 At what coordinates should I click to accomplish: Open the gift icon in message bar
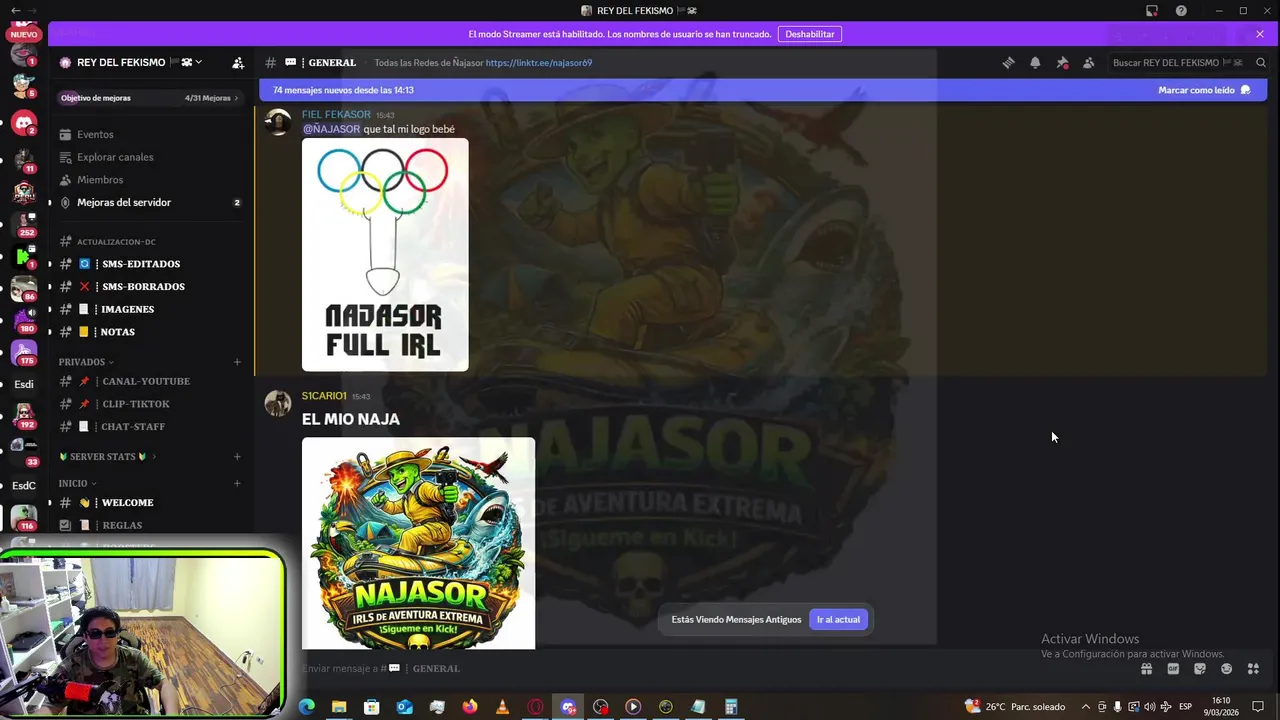coord(1147,669)
